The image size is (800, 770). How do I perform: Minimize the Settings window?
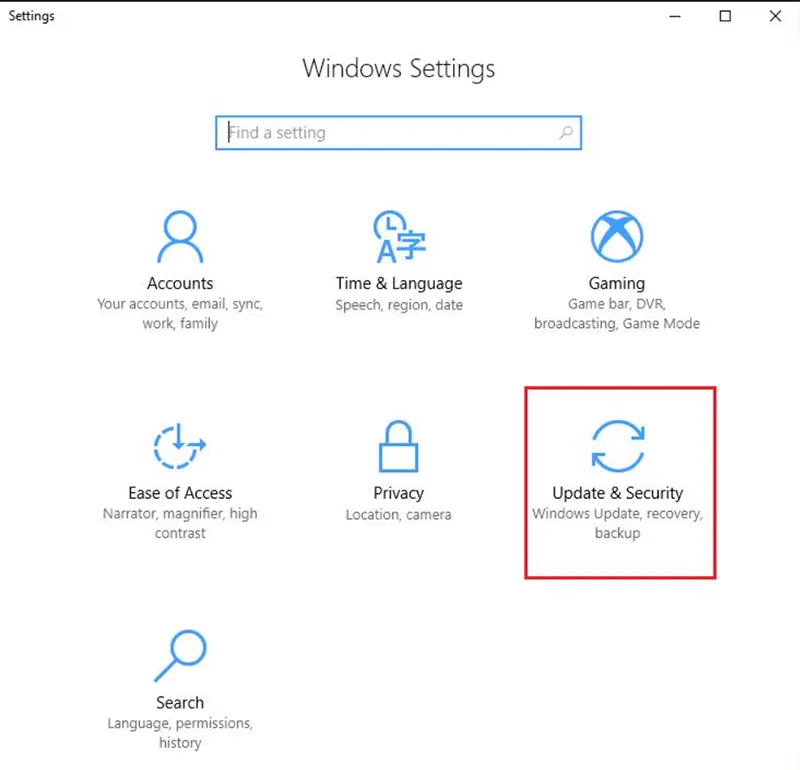[x=679, y=15]
